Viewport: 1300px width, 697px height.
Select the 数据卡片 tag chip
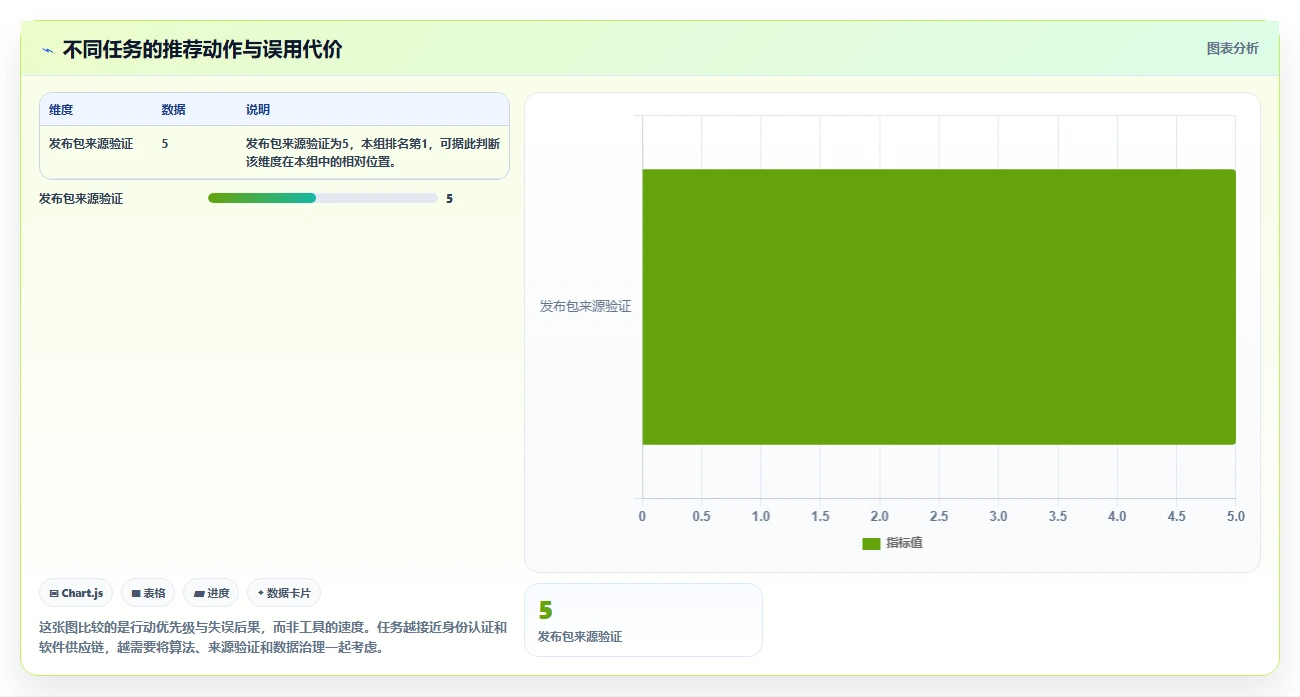tap(284, 593)
